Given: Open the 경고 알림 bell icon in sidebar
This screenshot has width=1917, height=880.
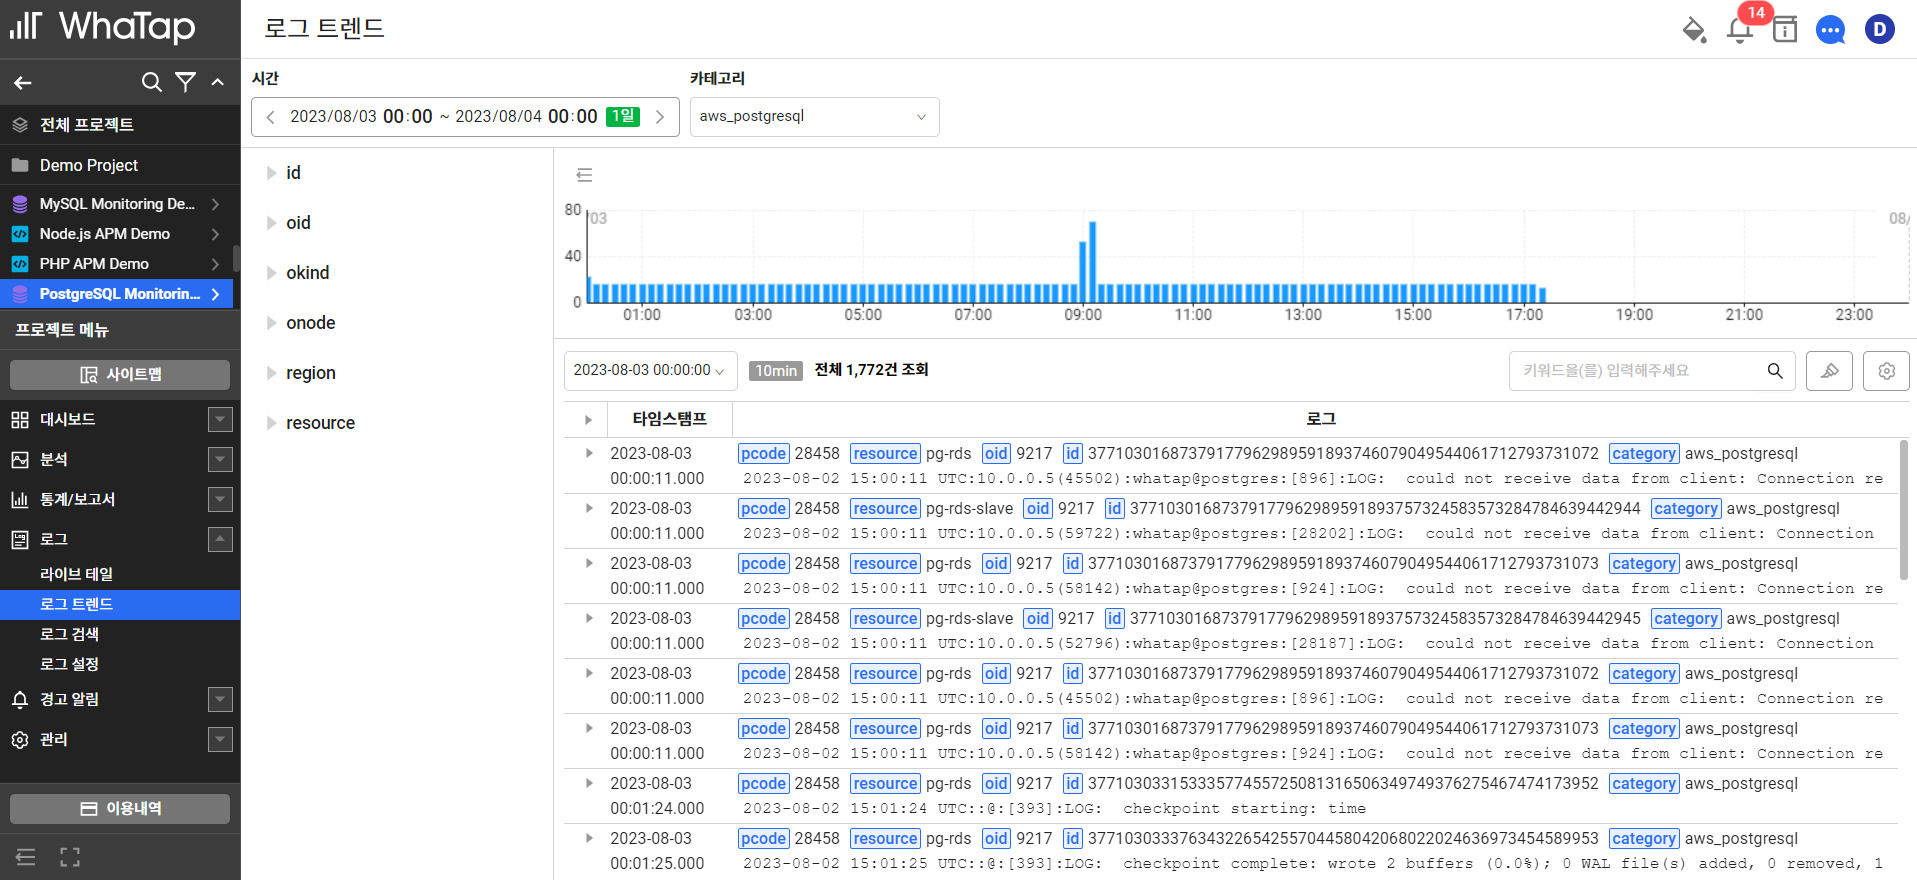Looking at the screenshot, I should point(20,699).
